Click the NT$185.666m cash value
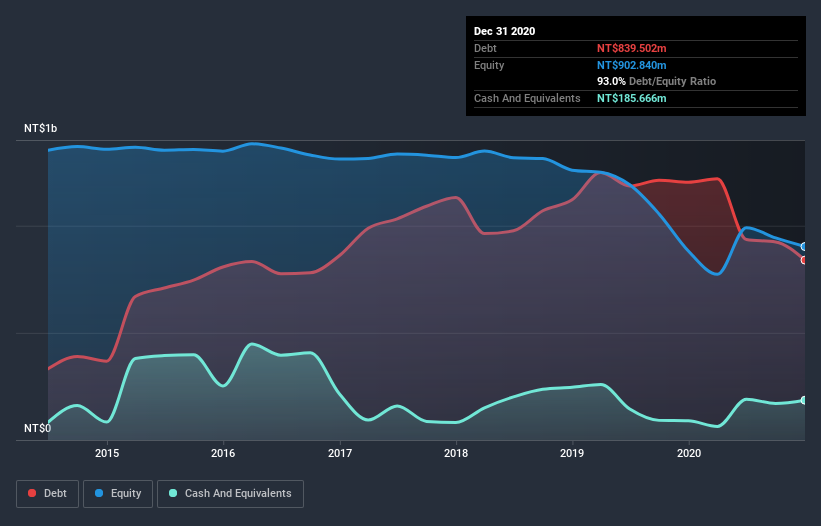Image resolution: width=821 pixels, height=526 pixels. pos(631,98)
